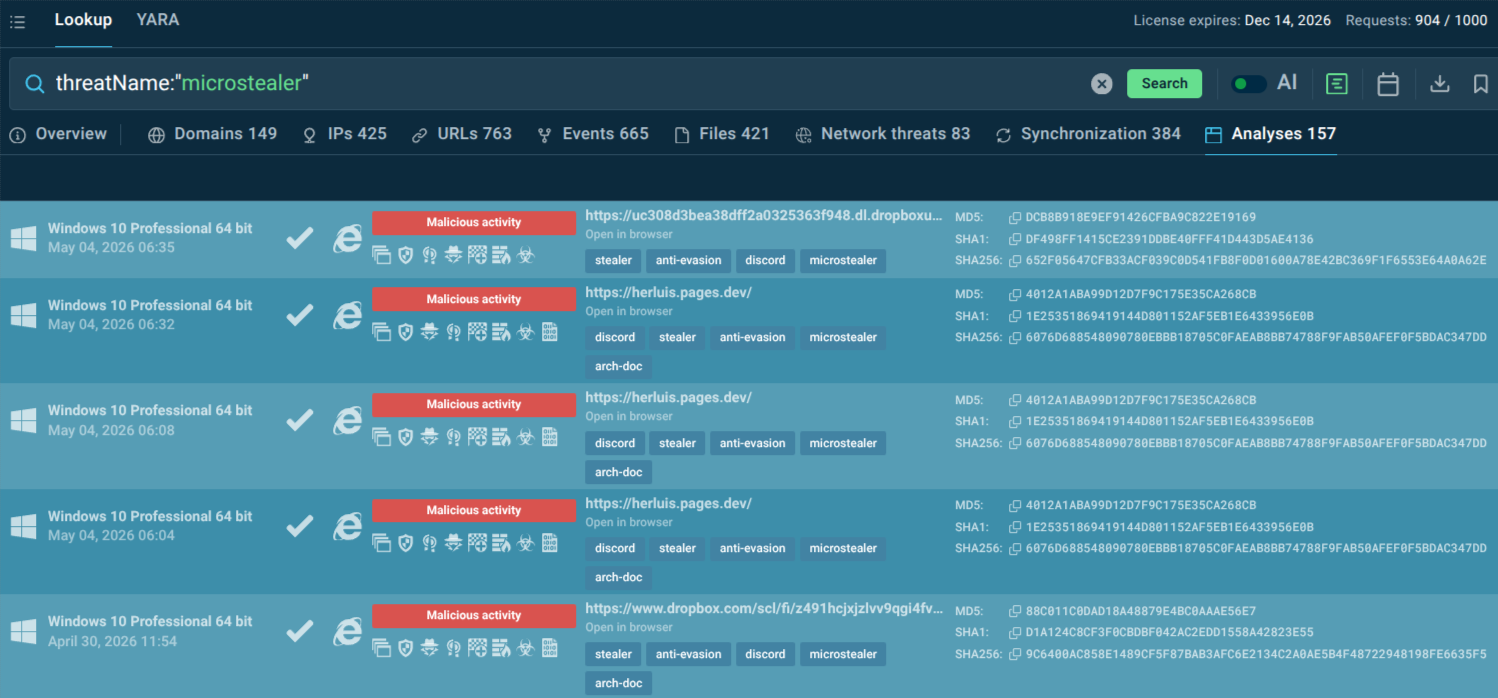This screenshot has width=1498, height=698.
Task: Click the bookmark icon to save the query
Action: click(x=1481, y=84)
